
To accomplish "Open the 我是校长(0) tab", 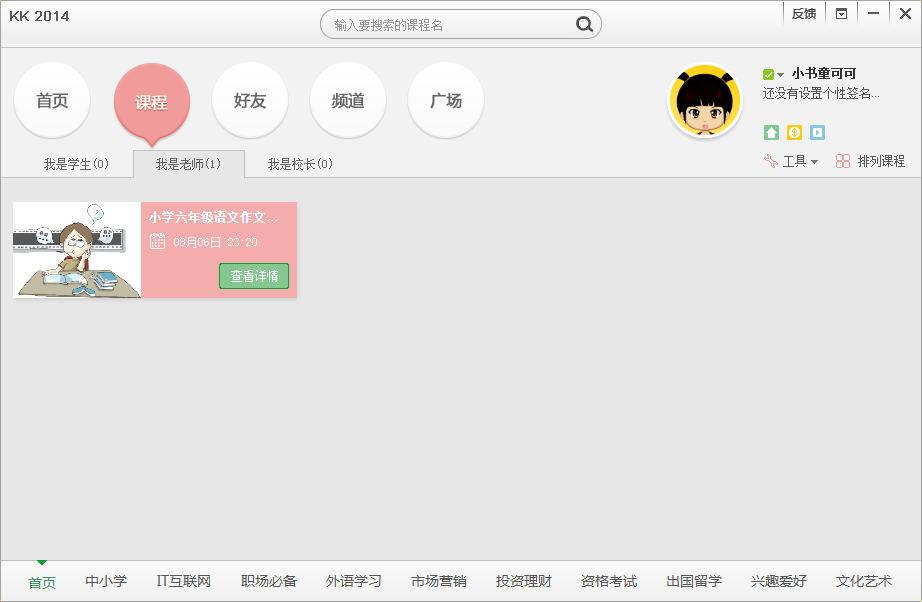I will (x=300, y=161).
